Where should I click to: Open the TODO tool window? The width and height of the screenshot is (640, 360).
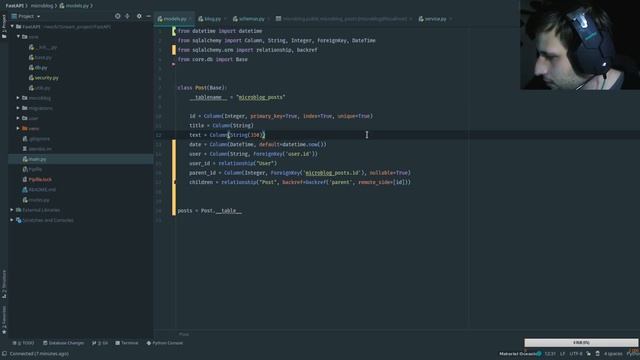pyautogui.click(x=24, y=343)
